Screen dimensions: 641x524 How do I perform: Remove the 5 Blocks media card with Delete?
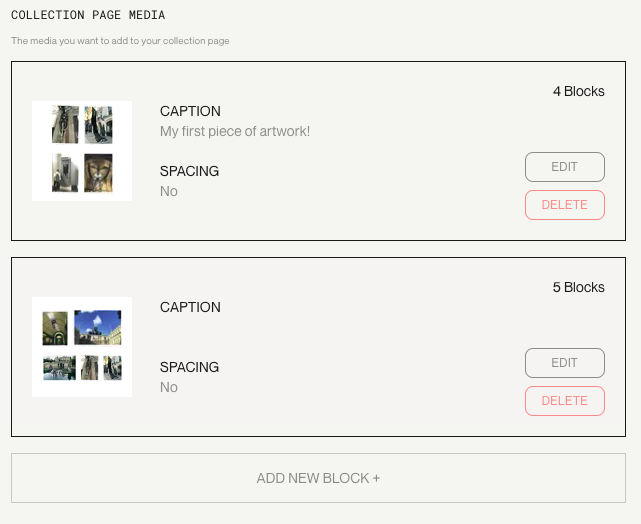[x=564, y=401]
